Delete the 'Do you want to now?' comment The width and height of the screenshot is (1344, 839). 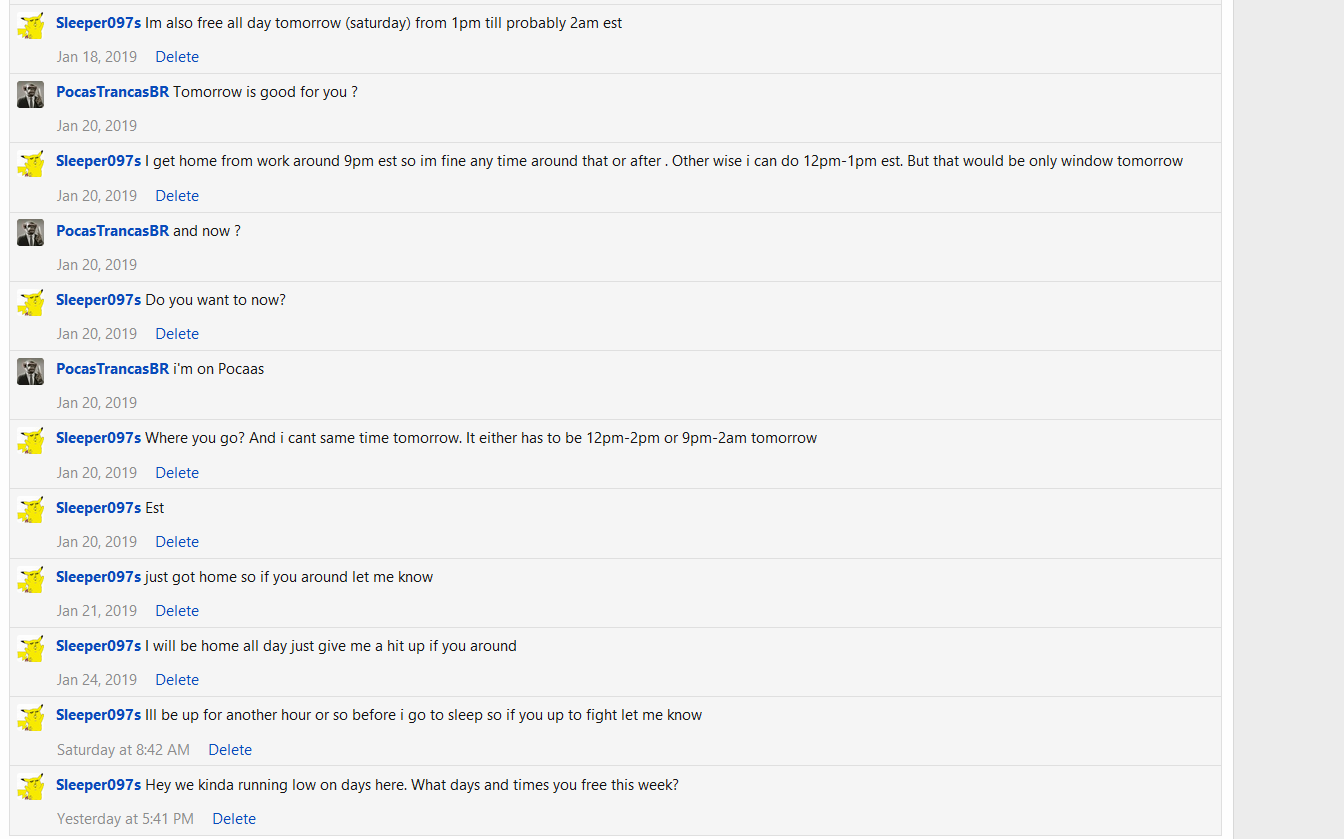coord(177,334)
